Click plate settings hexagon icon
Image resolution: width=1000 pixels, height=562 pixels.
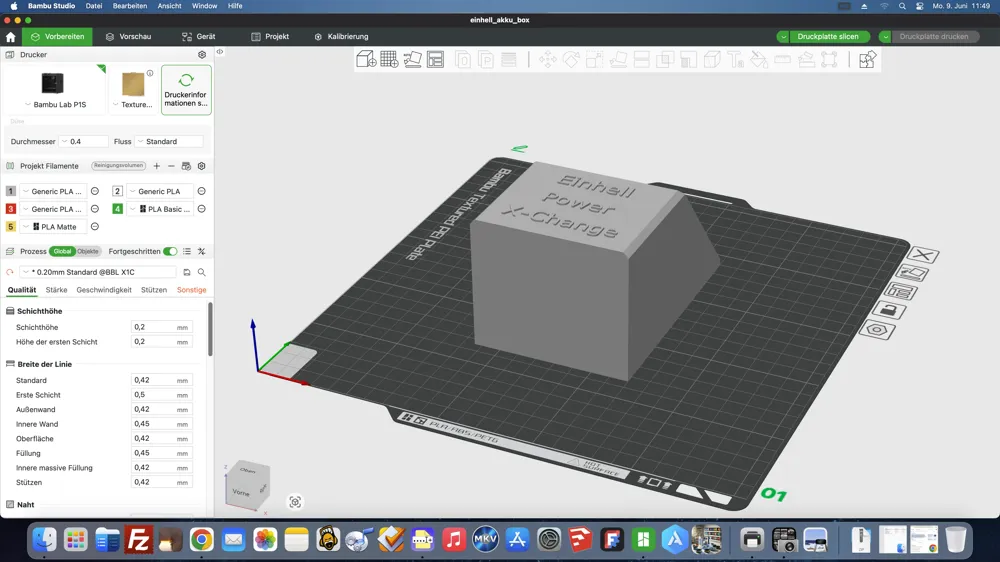[x=877, y=330]
